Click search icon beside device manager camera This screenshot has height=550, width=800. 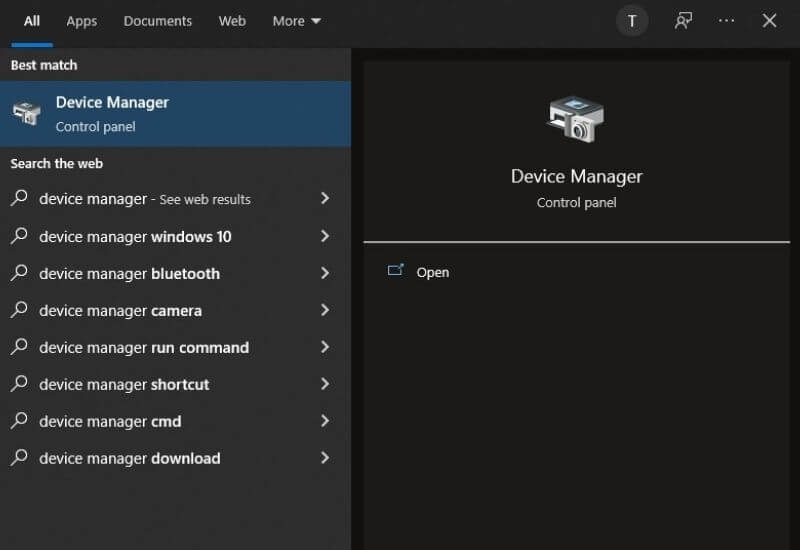19,310
